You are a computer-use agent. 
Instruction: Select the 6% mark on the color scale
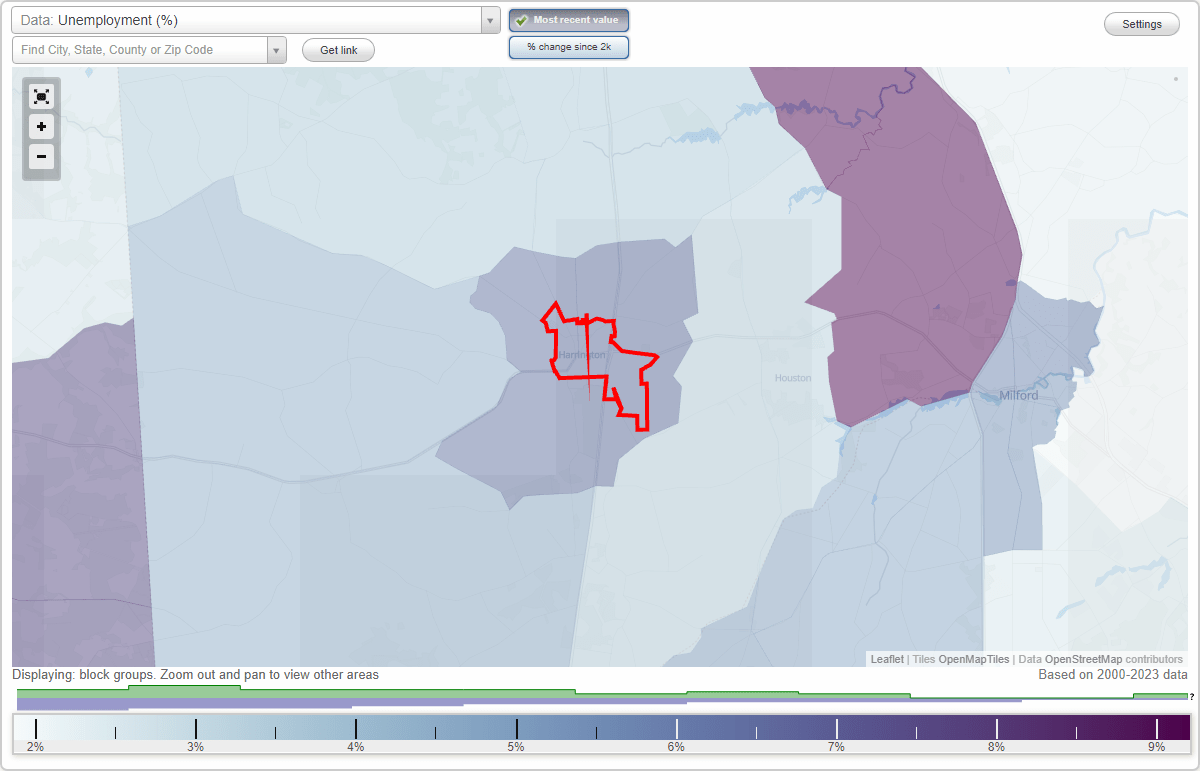click(676, 726)
